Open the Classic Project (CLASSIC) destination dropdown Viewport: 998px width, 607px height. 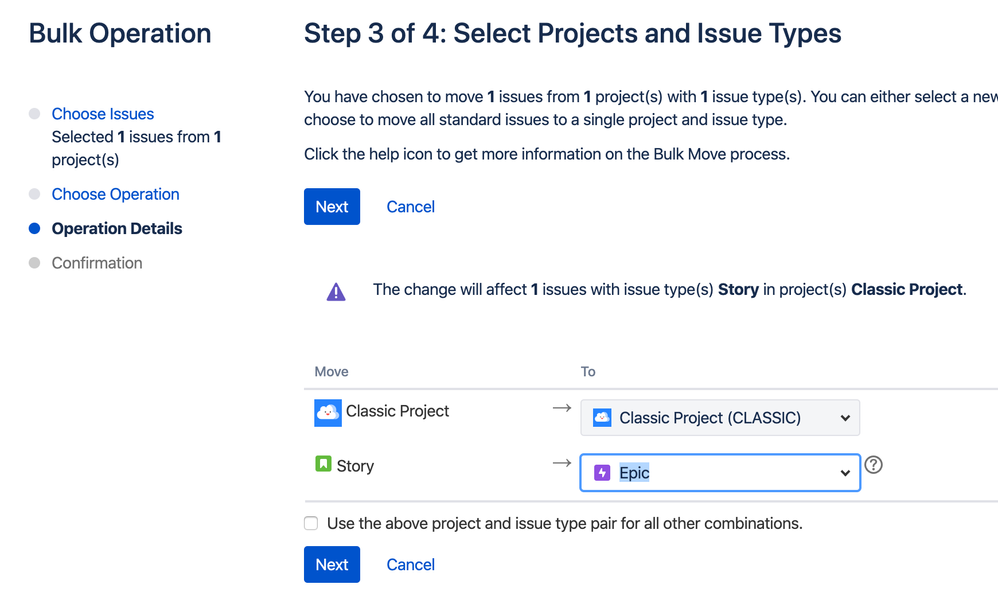[720, 418]
